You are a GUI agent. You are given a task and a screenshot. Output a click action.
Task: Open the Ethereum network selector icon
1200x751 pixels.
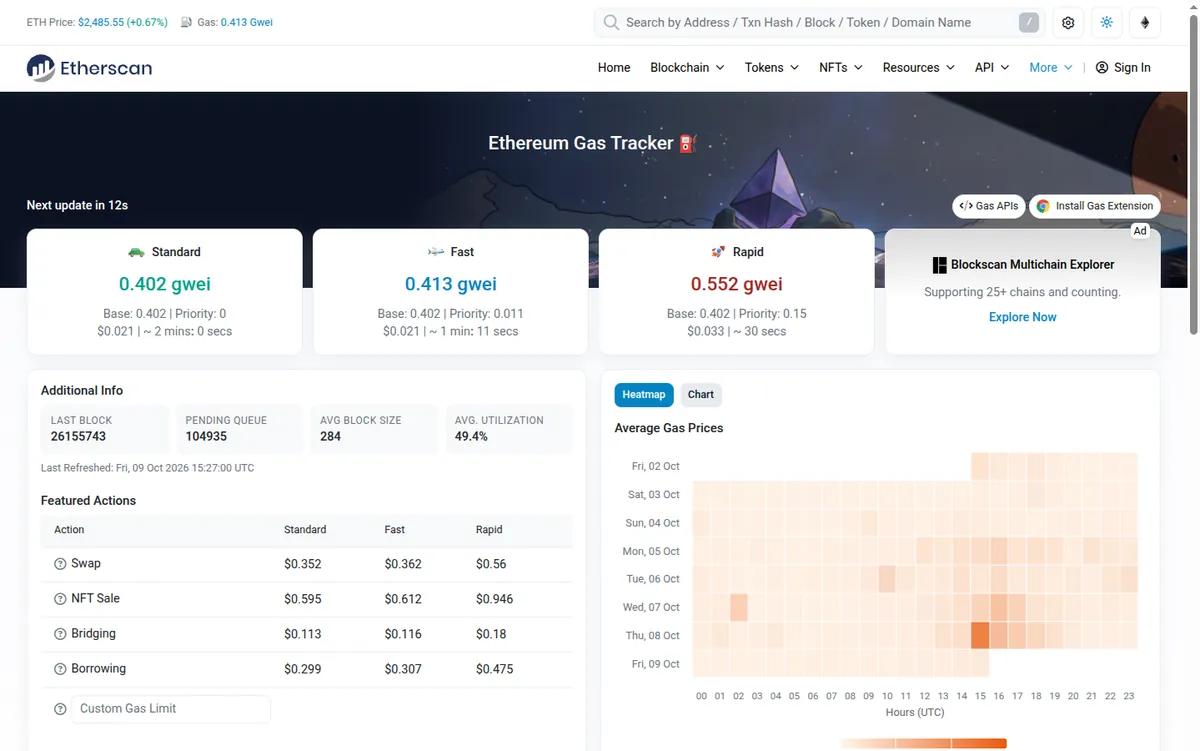click(1145, 23)
